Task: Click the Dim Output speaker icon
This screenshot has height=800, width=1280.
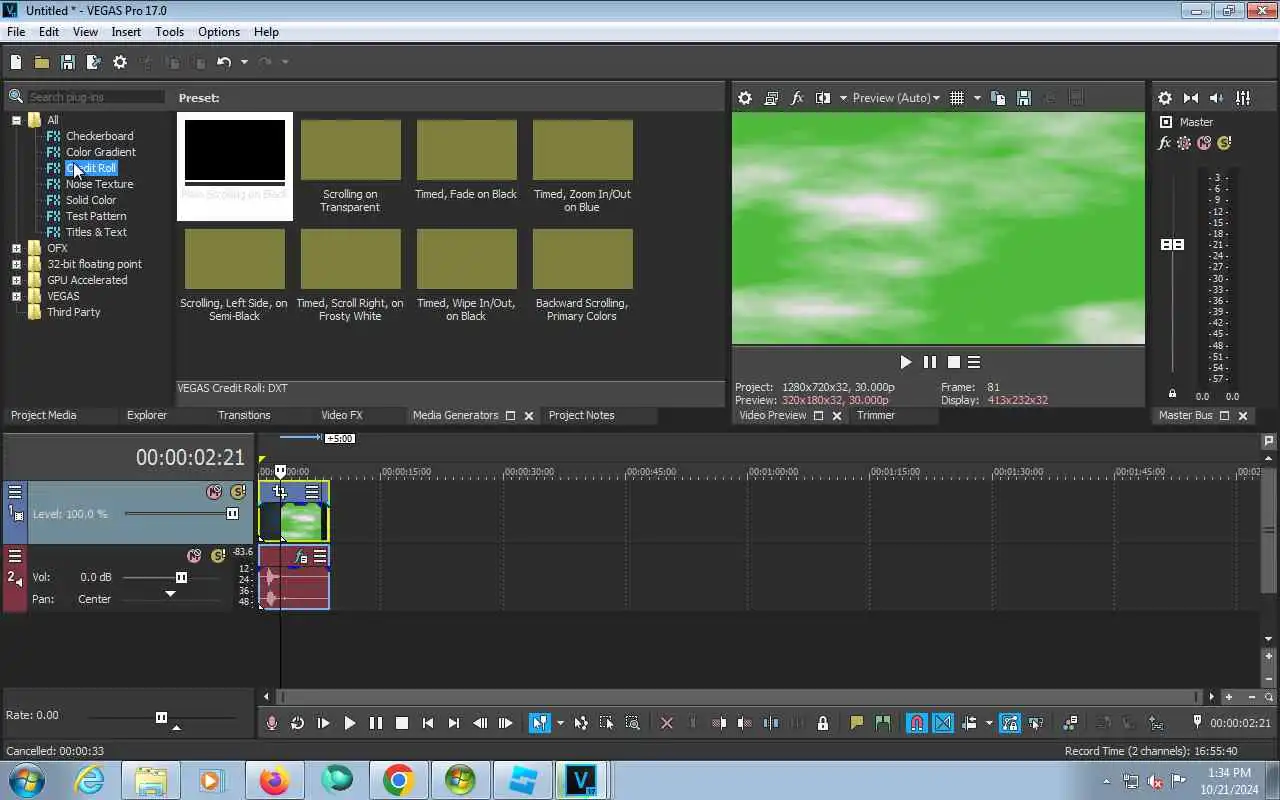Action: coord(1217,98)
